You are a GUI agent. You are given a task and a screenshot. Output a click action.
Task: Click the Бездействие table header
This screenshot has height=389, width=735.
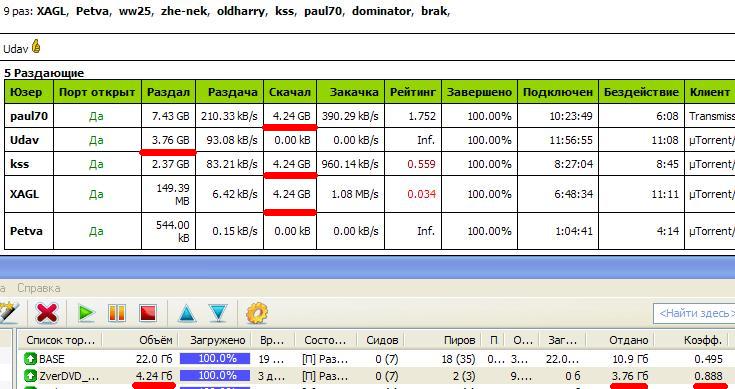coord(641,92)
